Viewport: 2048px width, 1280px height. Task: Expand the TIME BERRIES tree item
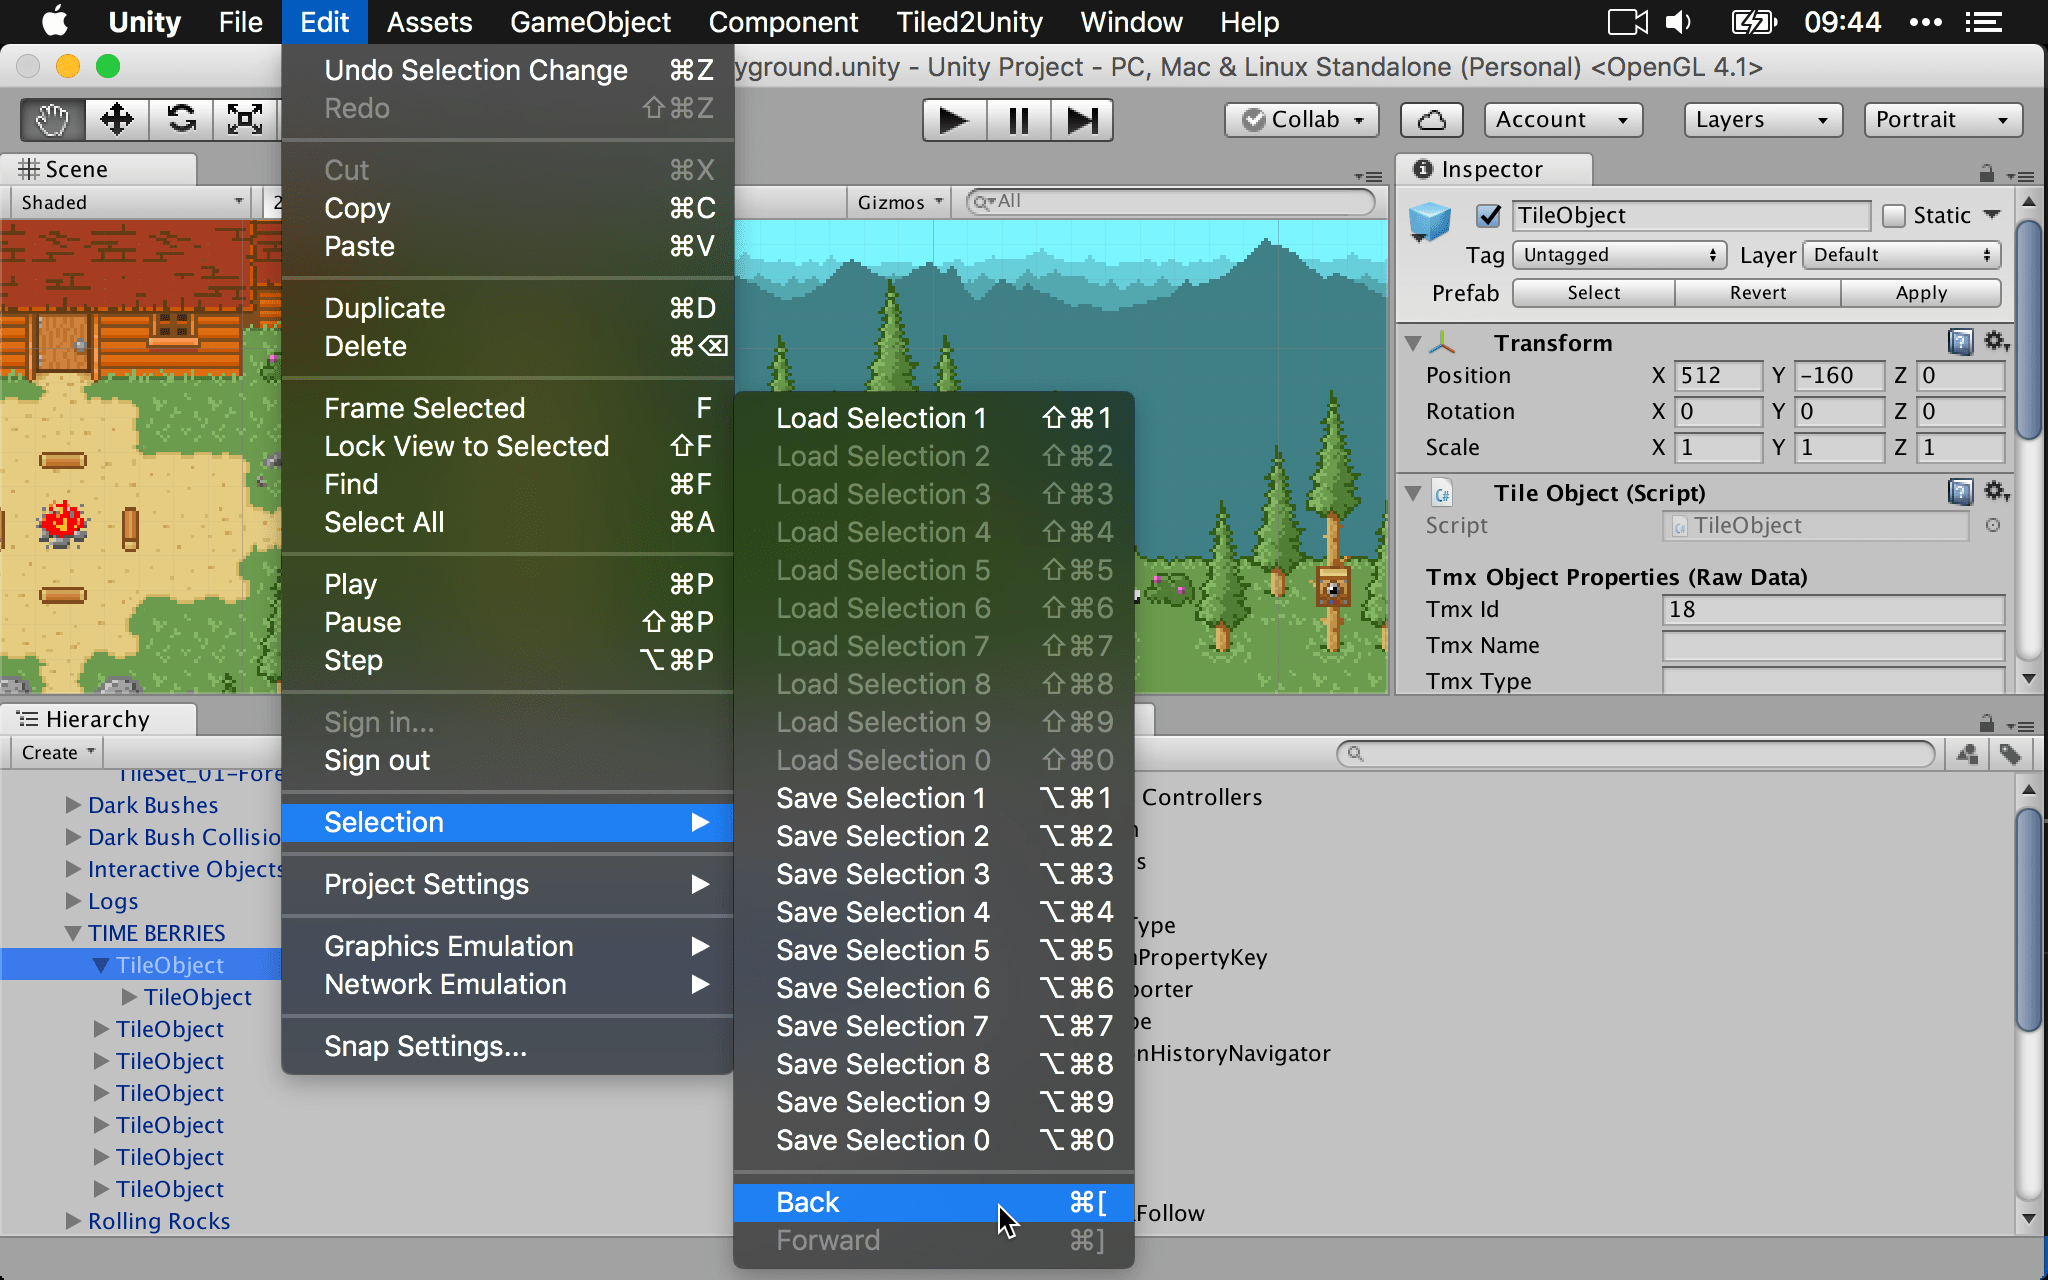68,933
